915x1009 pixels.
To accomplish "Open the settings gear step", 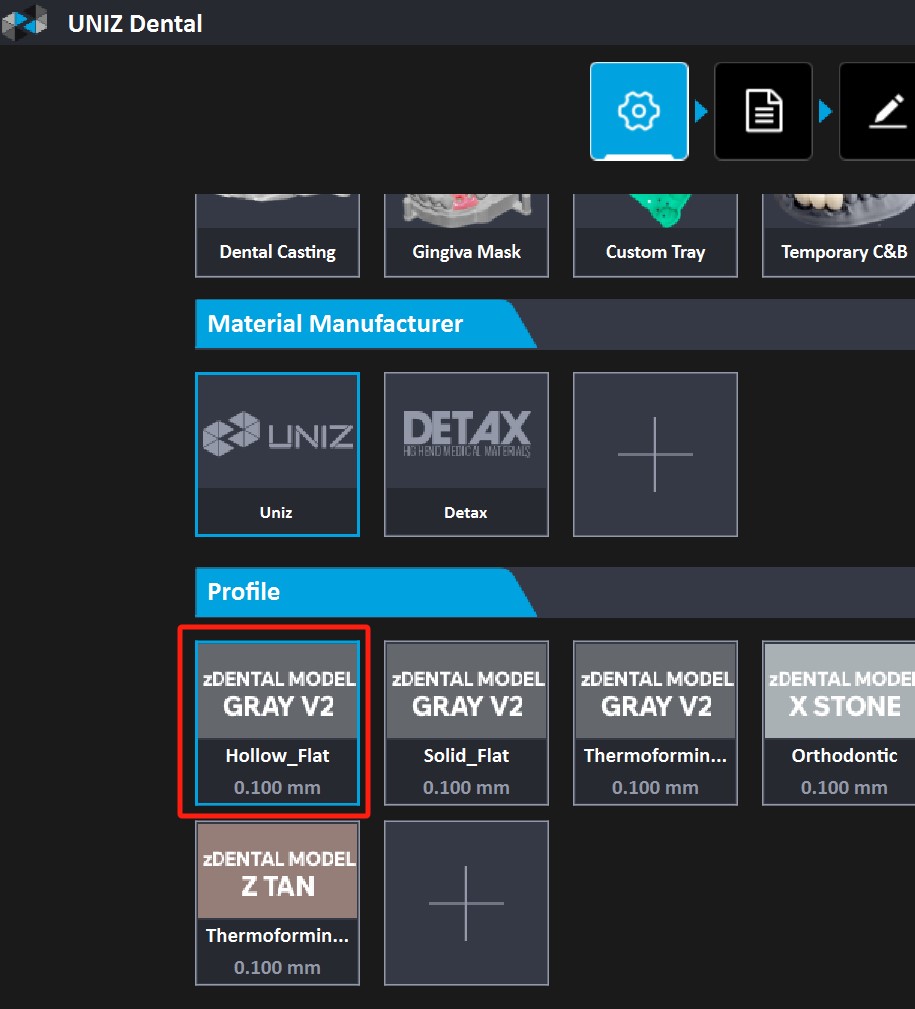I will click(639, 111).
